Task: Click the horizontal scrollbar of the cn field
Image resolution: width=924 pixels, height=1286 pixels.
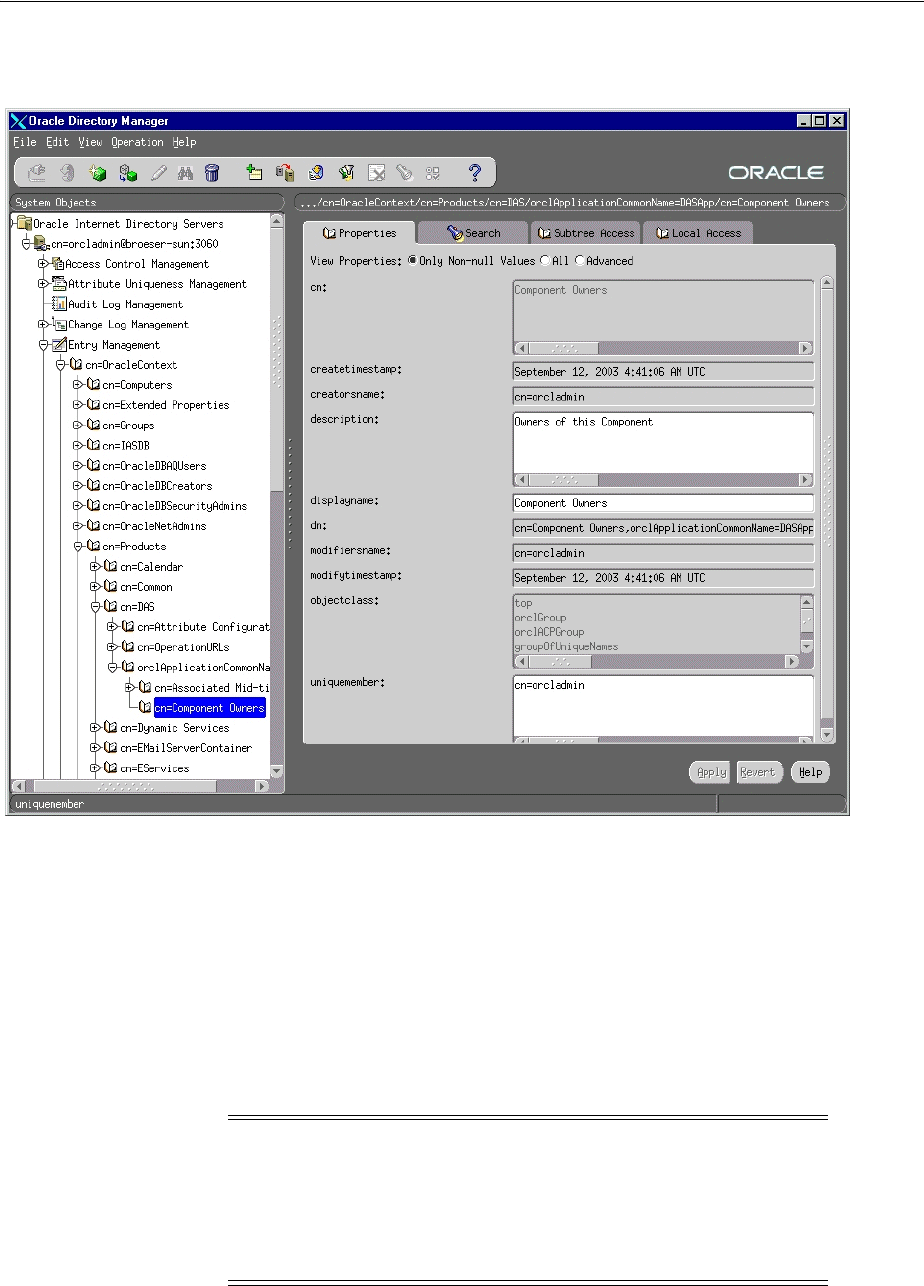Action: coord(662,348)
